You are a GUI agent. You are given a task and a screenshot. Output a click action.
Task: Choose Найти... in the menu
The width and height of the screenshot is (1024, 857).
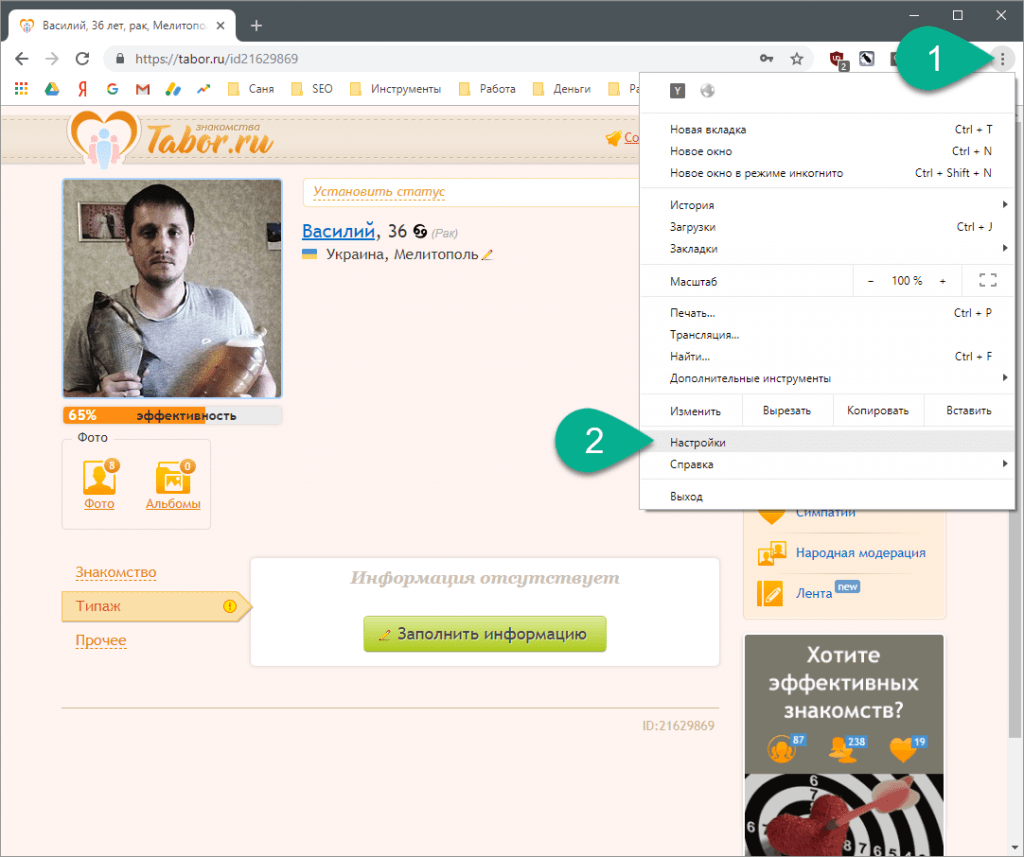[x=827, y=356]
